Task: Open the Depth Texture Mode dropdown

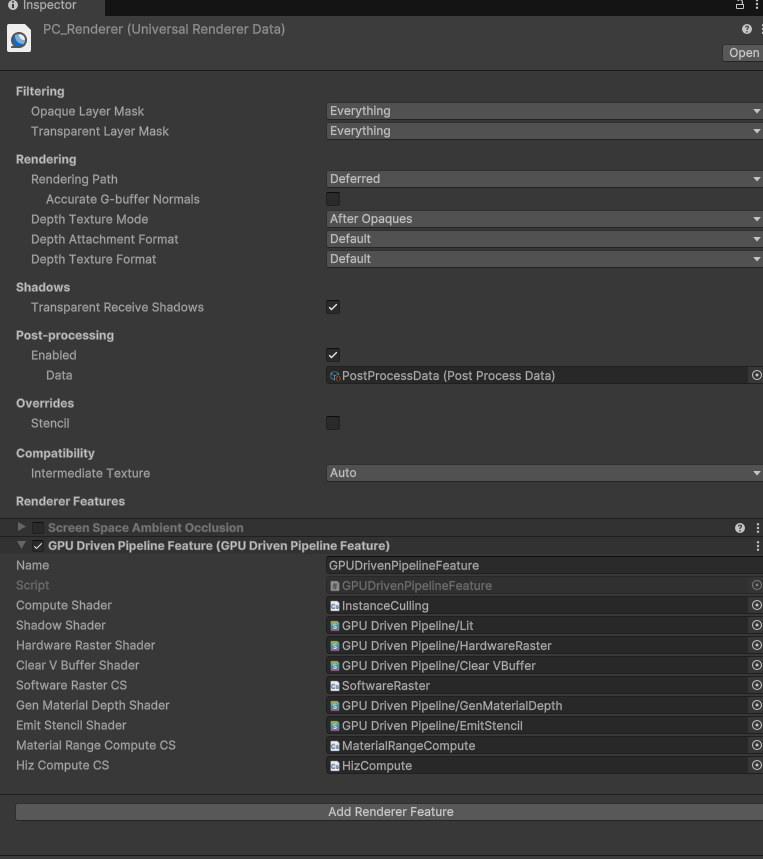Action: pyautogui.click(x=544, y=219)
